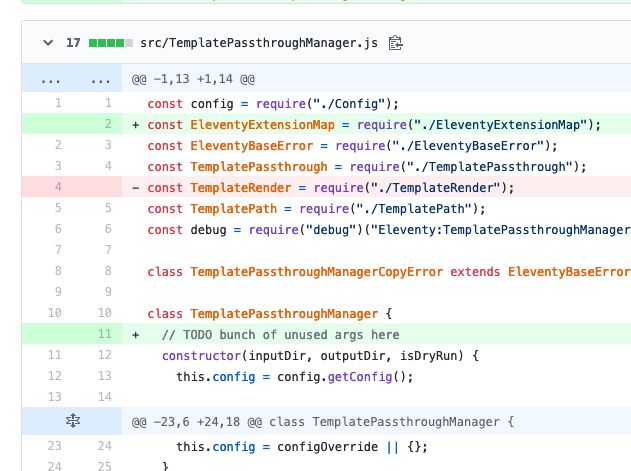Click the added TODO comment on line 11
Viewport: 631px width, 471px height.
point(280,335)
